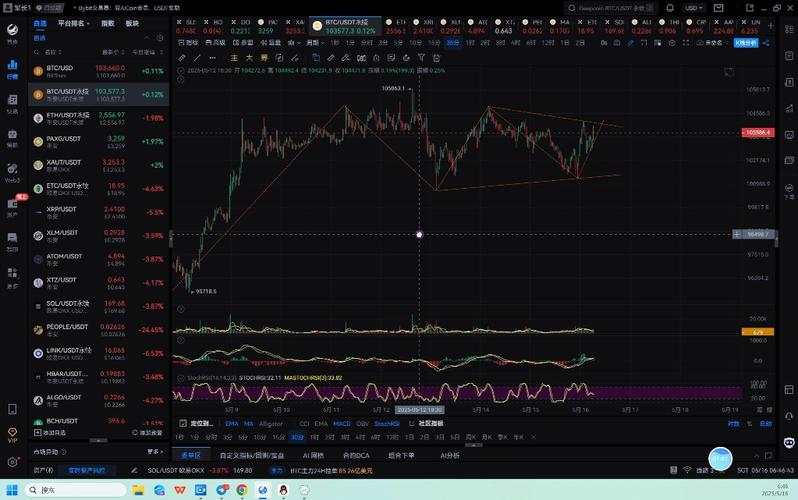Click the blue AI assistant floating button
Viewport: 798px width, 500px height.
tap(720, 459)
